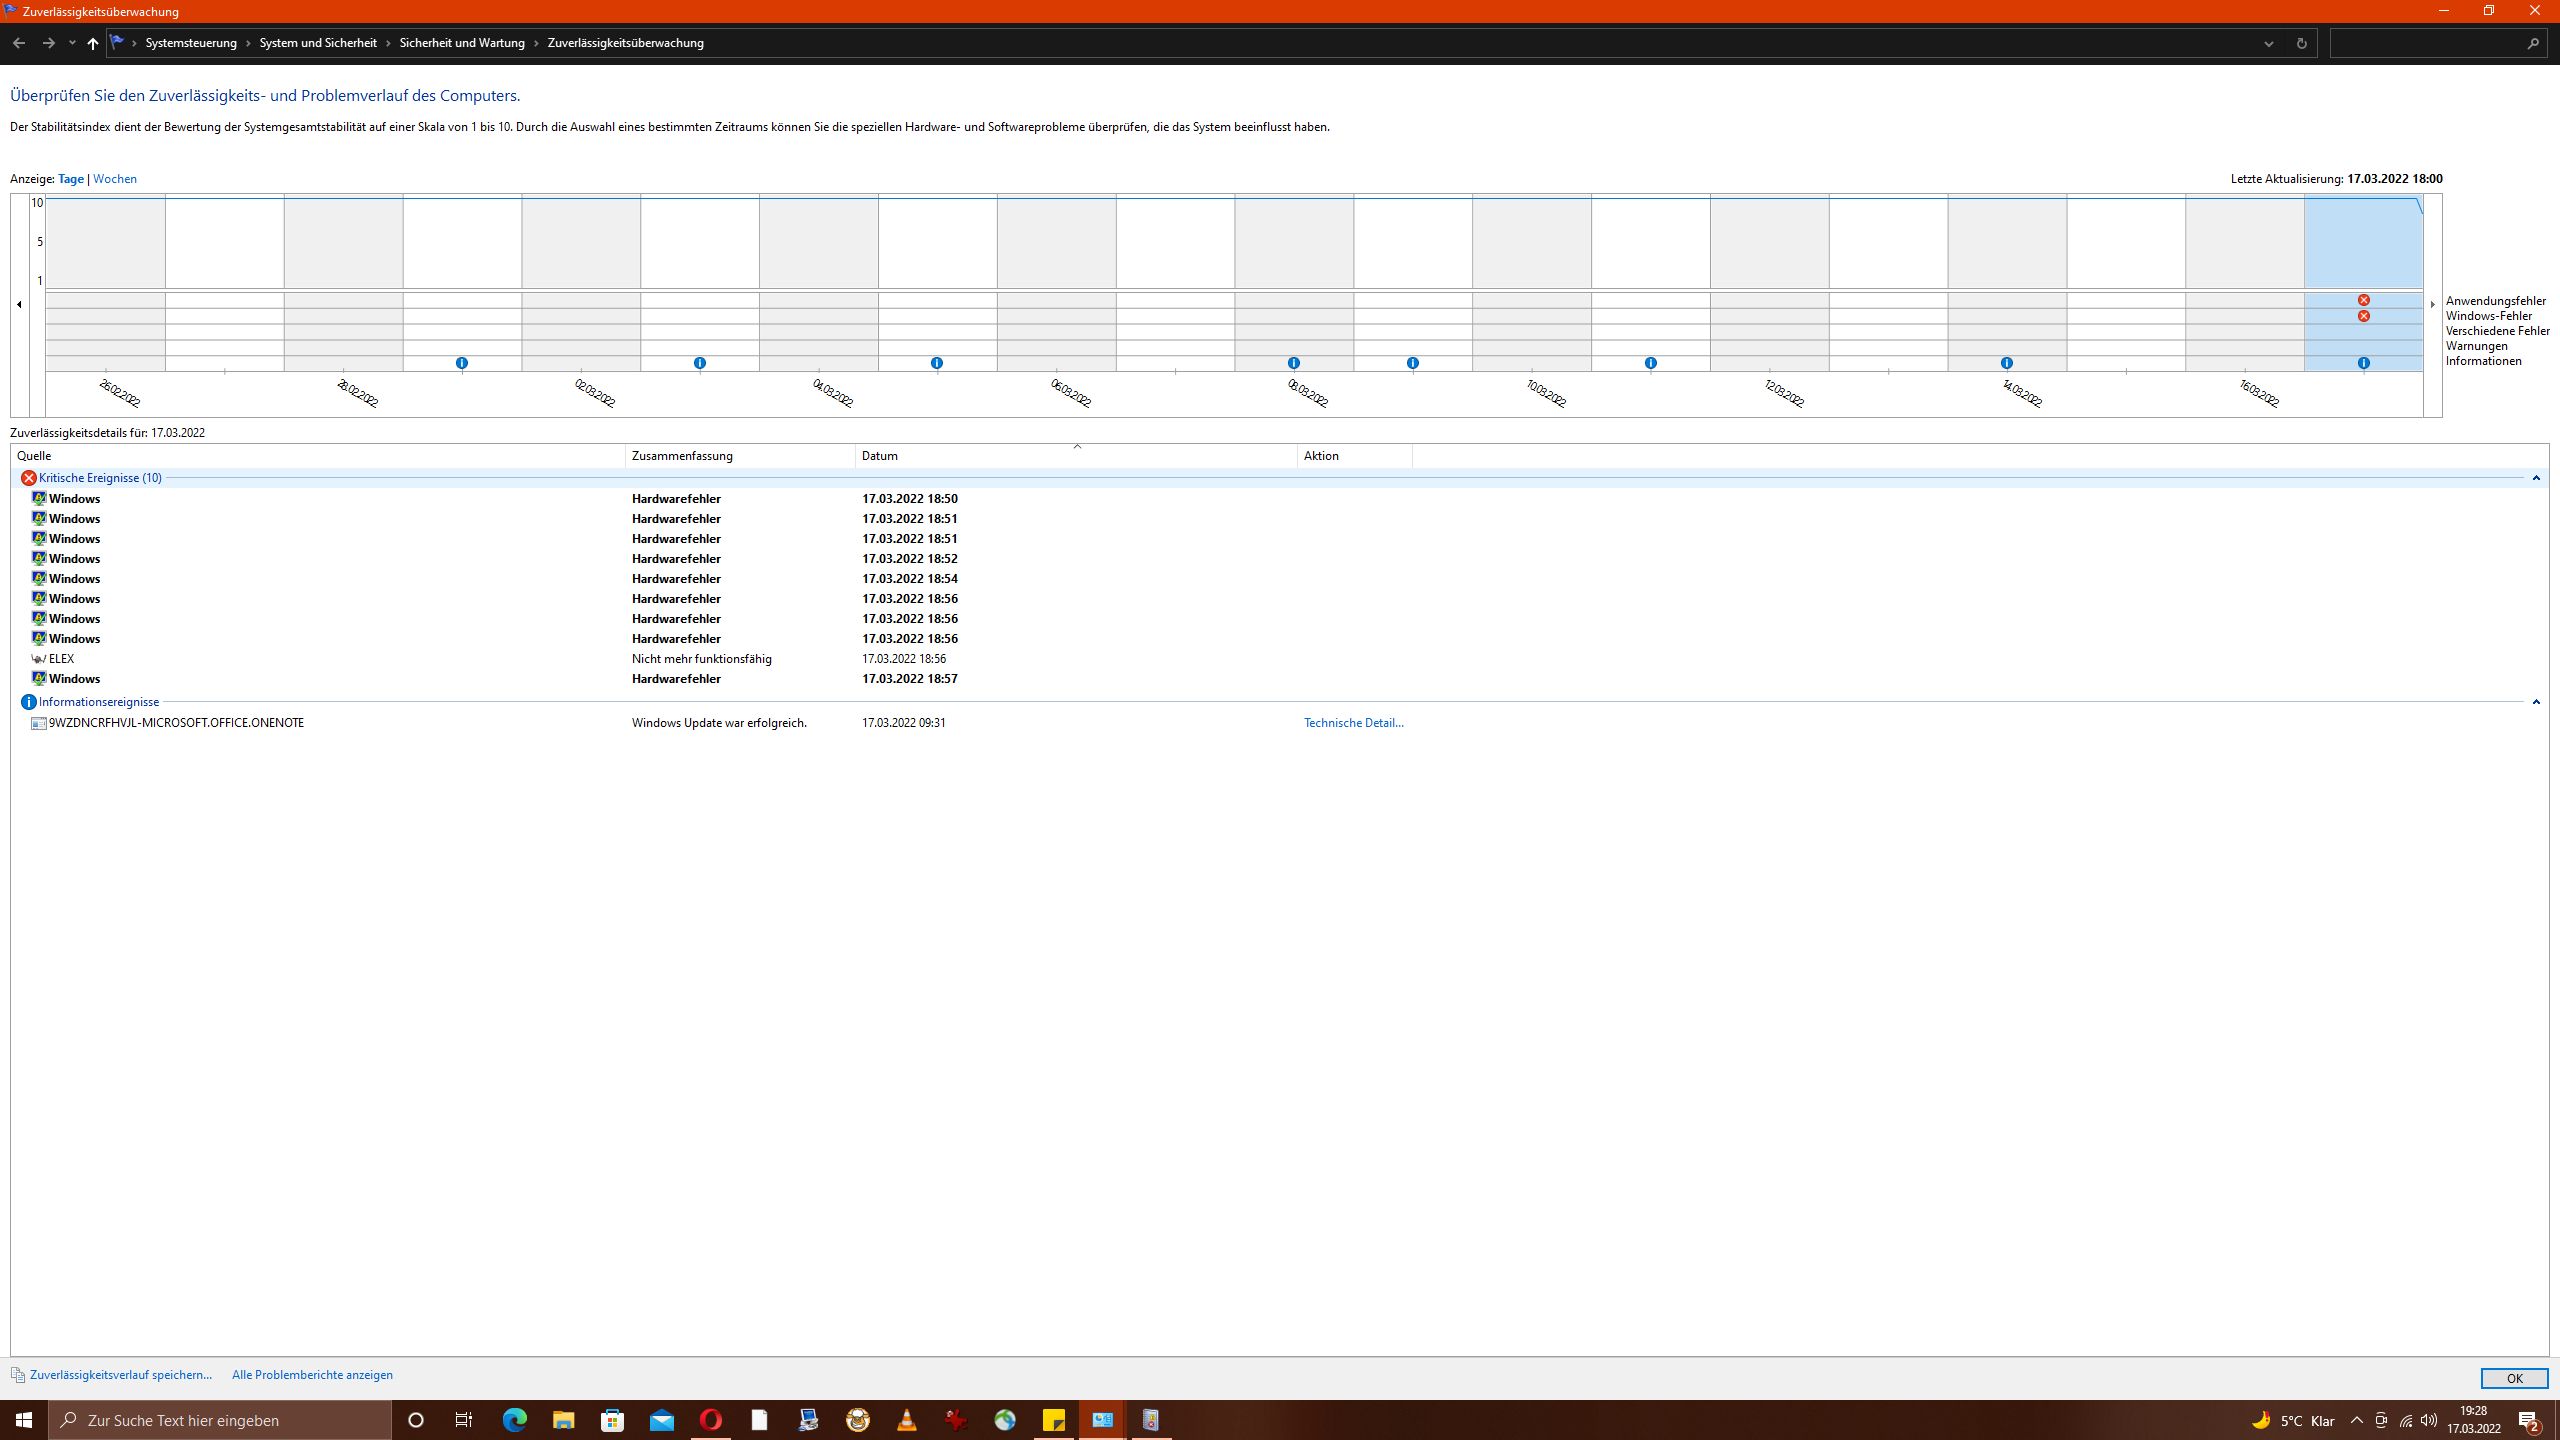The width and height of the screenshot is (2560, 1440).
Task: Switch view to Tage
Action: point(71,179)
